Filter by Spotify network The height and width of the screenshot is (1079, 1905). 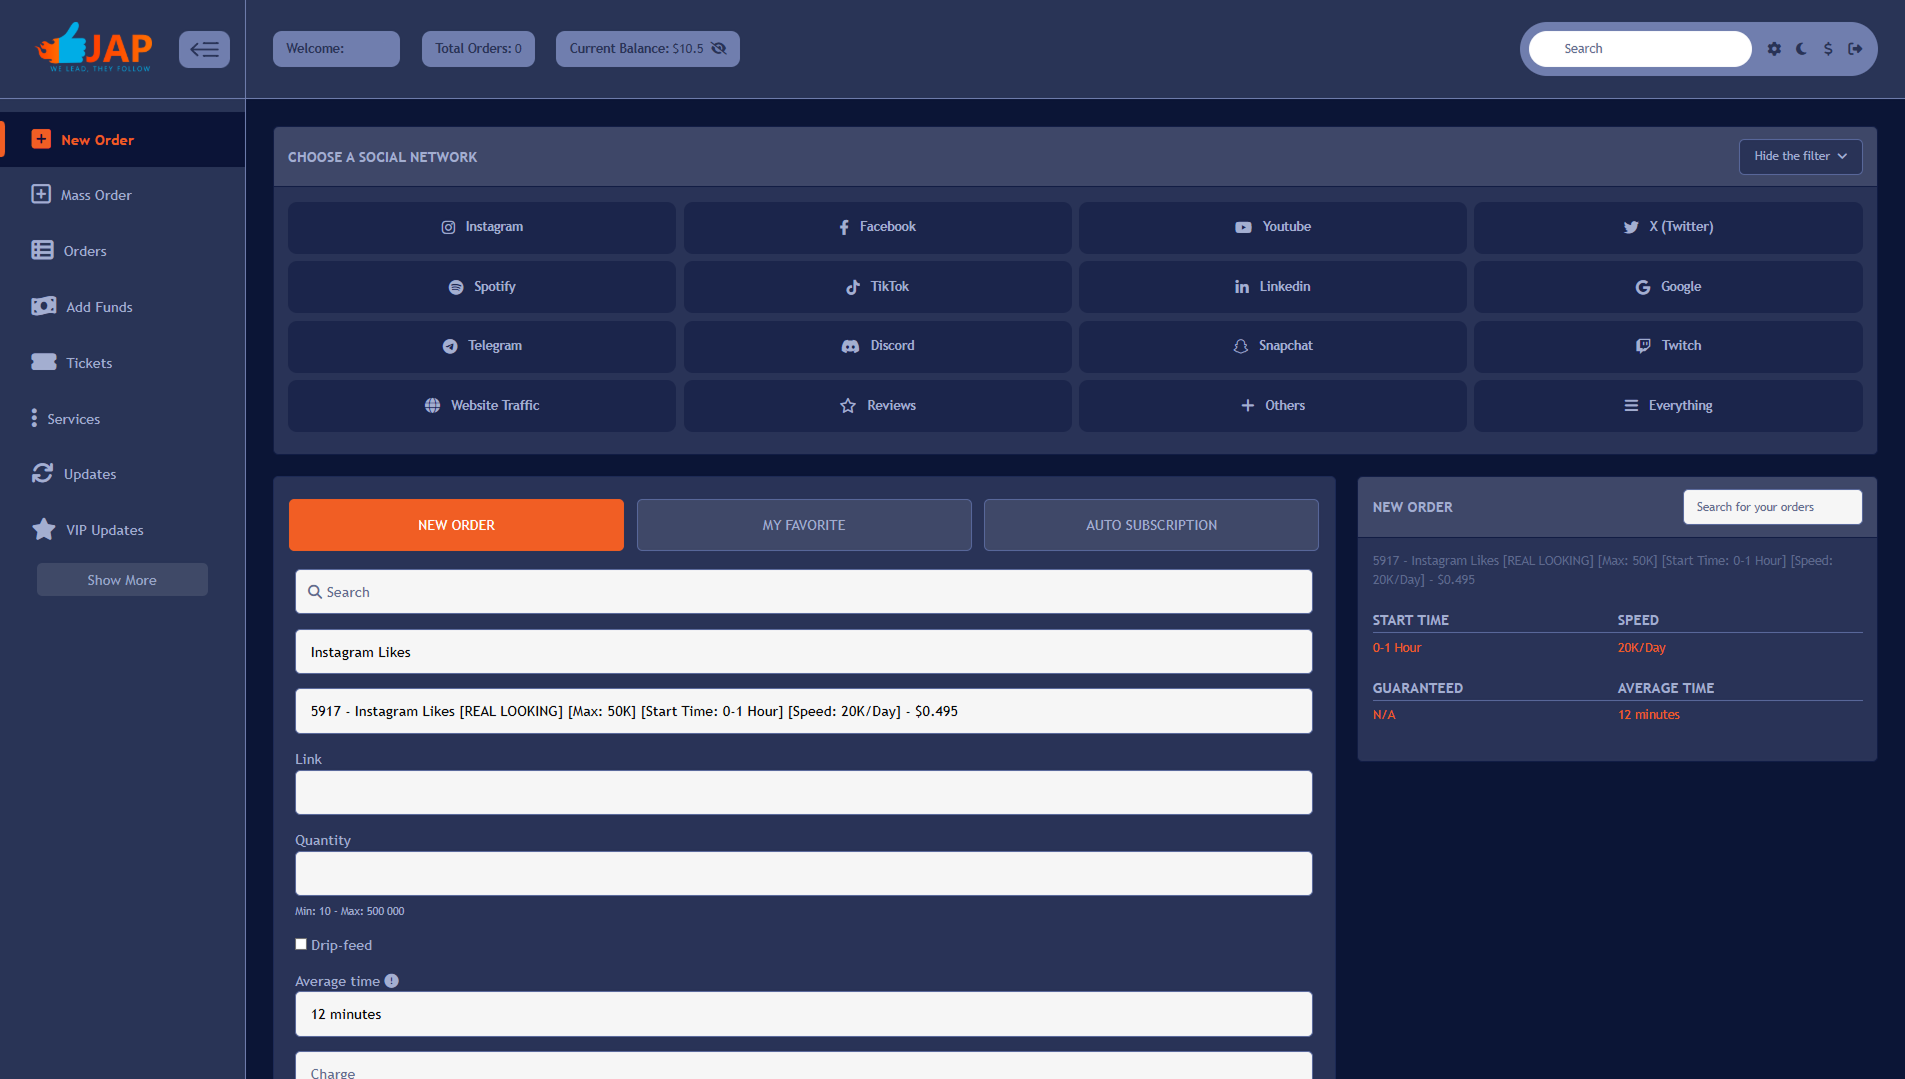(482, 287)
